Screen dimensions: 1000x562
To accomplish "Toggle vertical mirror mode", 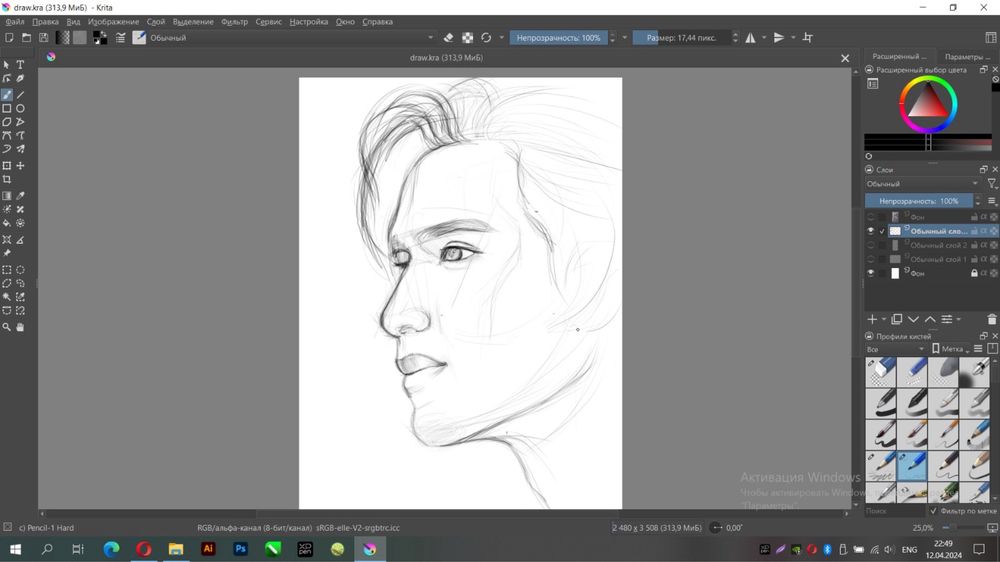I will coord(779,38).
